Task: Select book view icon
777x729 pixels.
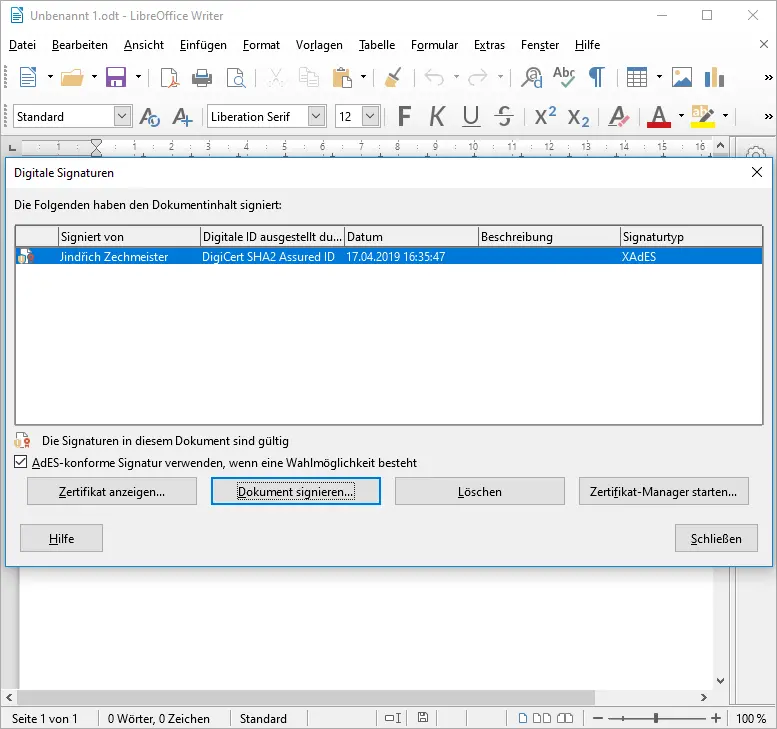Action: tap(565, 718)
